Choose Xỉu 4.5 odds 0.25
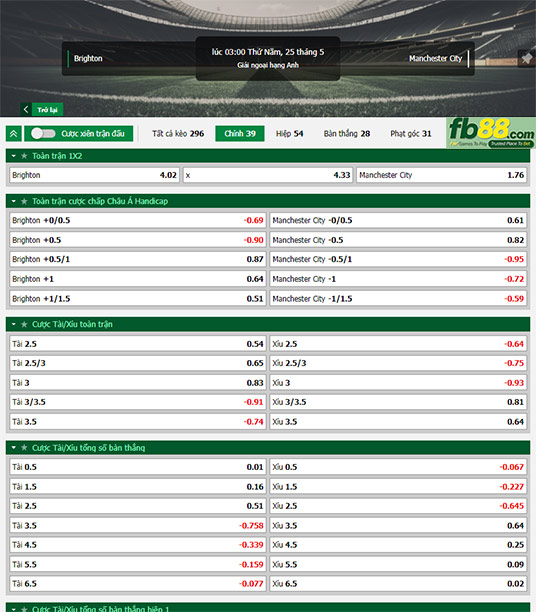536x612 pixels. 398,544
